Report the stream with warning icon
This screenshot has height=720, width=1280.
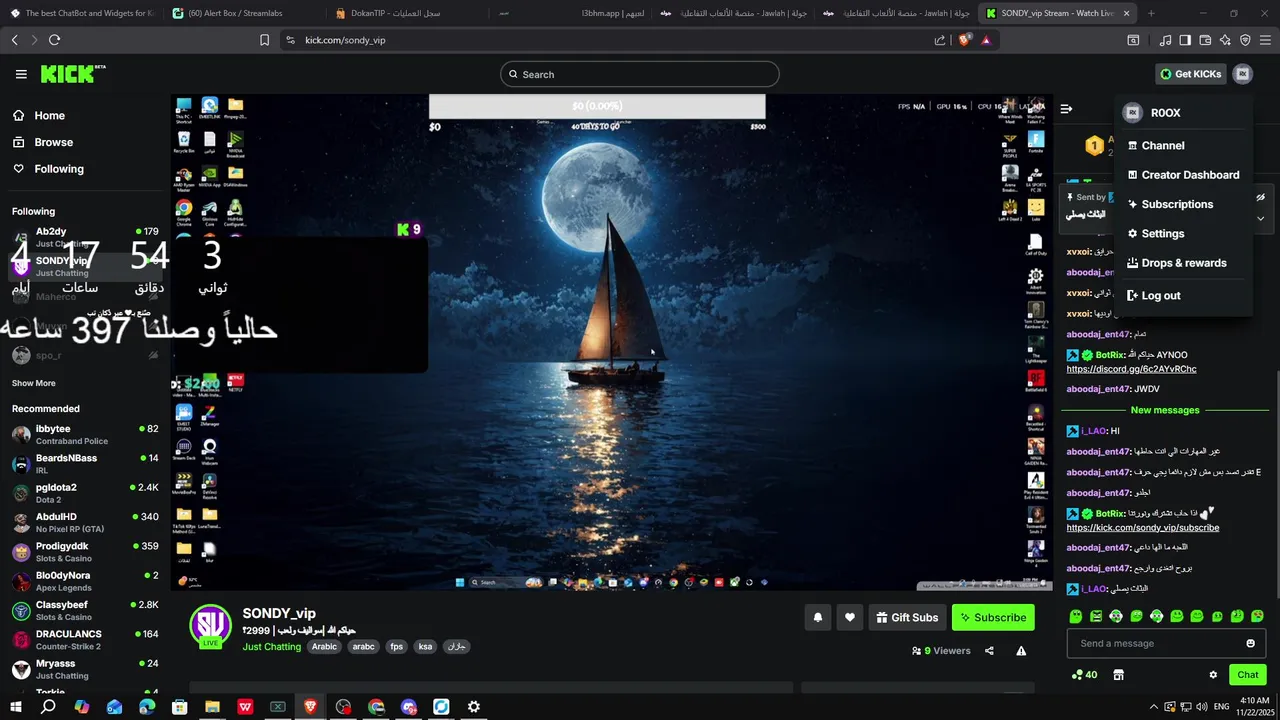click(x=1021, y=651)
